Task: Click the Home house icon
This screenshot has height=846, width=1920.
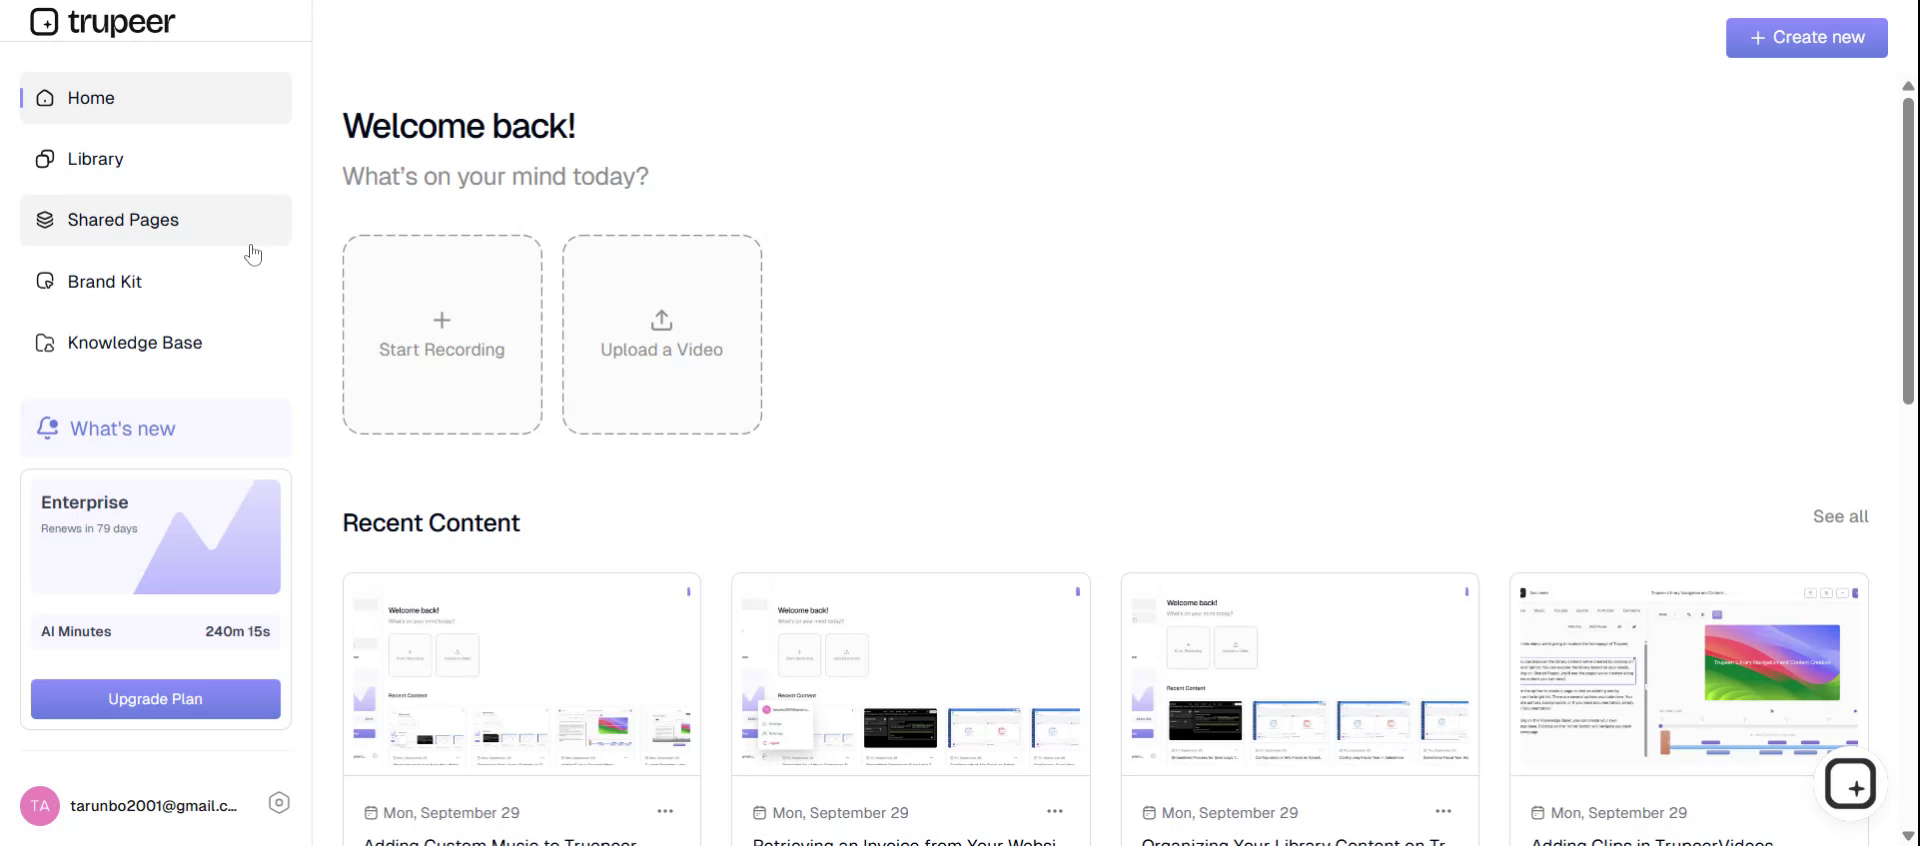Action: [45, 98]
